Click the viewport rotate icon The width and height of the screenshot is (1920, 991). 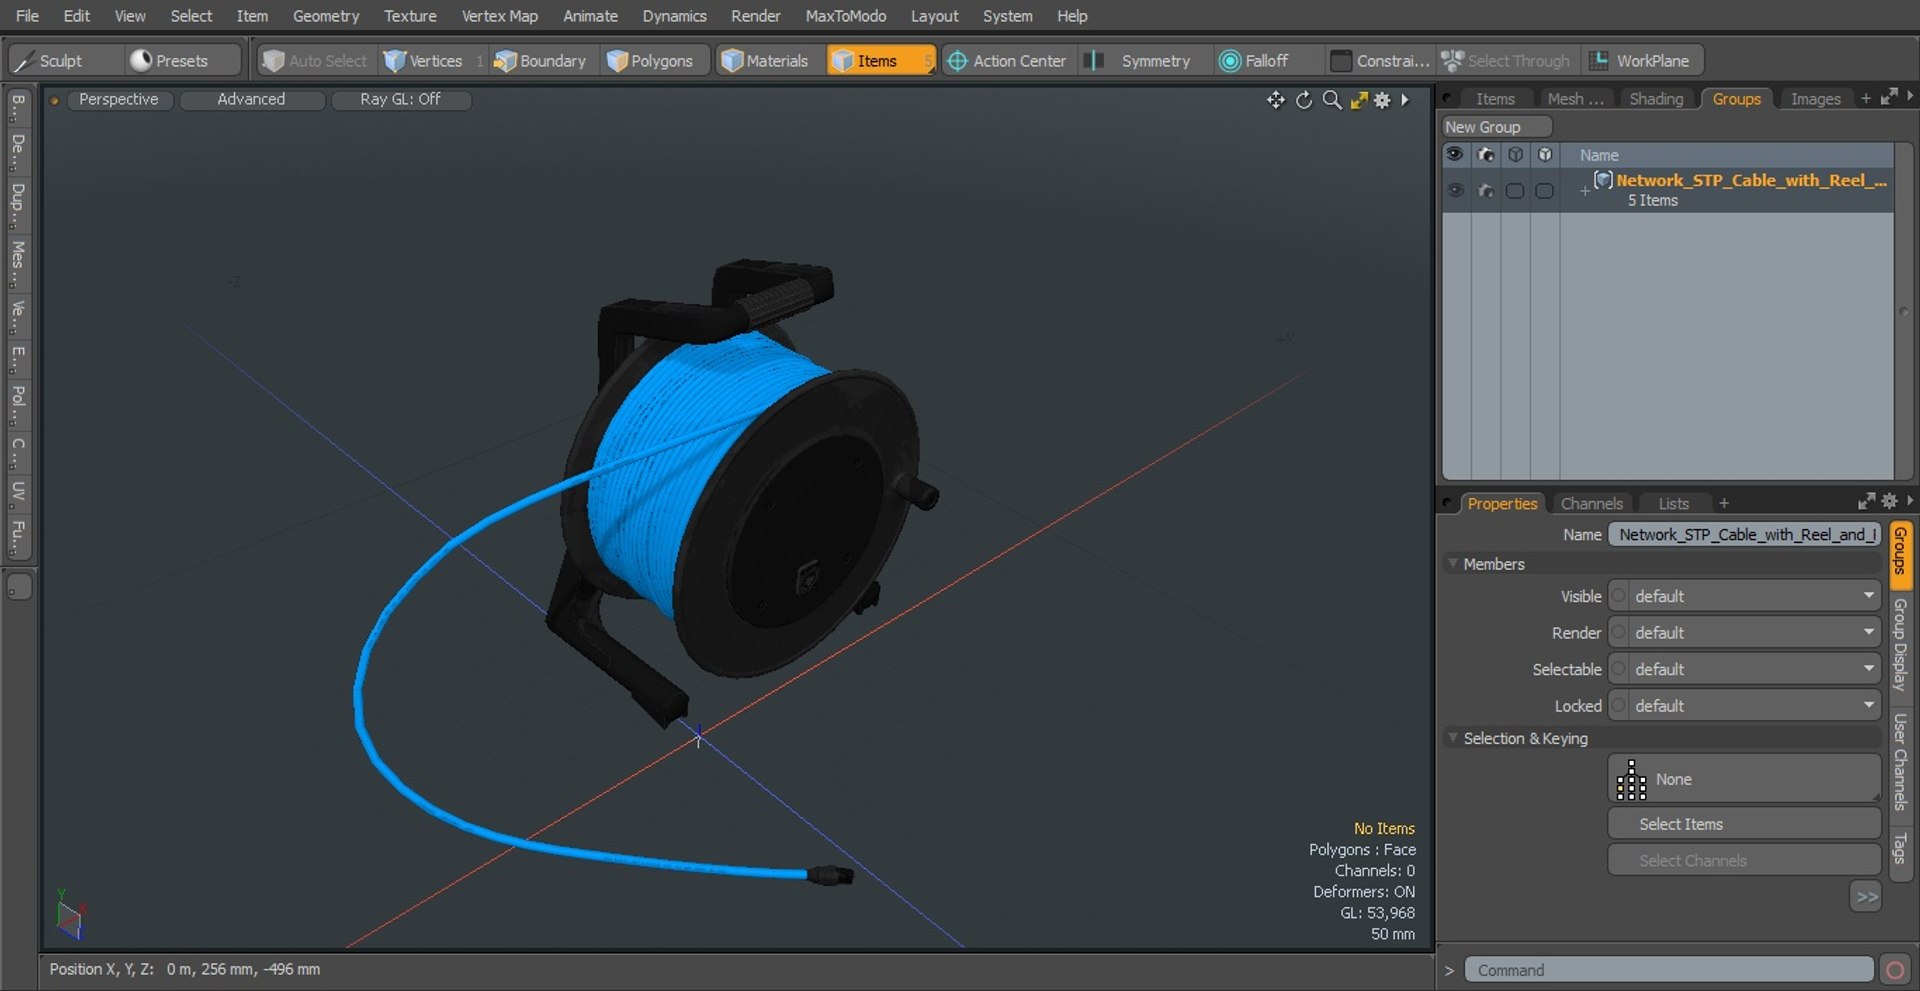pyautogui.click(x=1304, y=100)
